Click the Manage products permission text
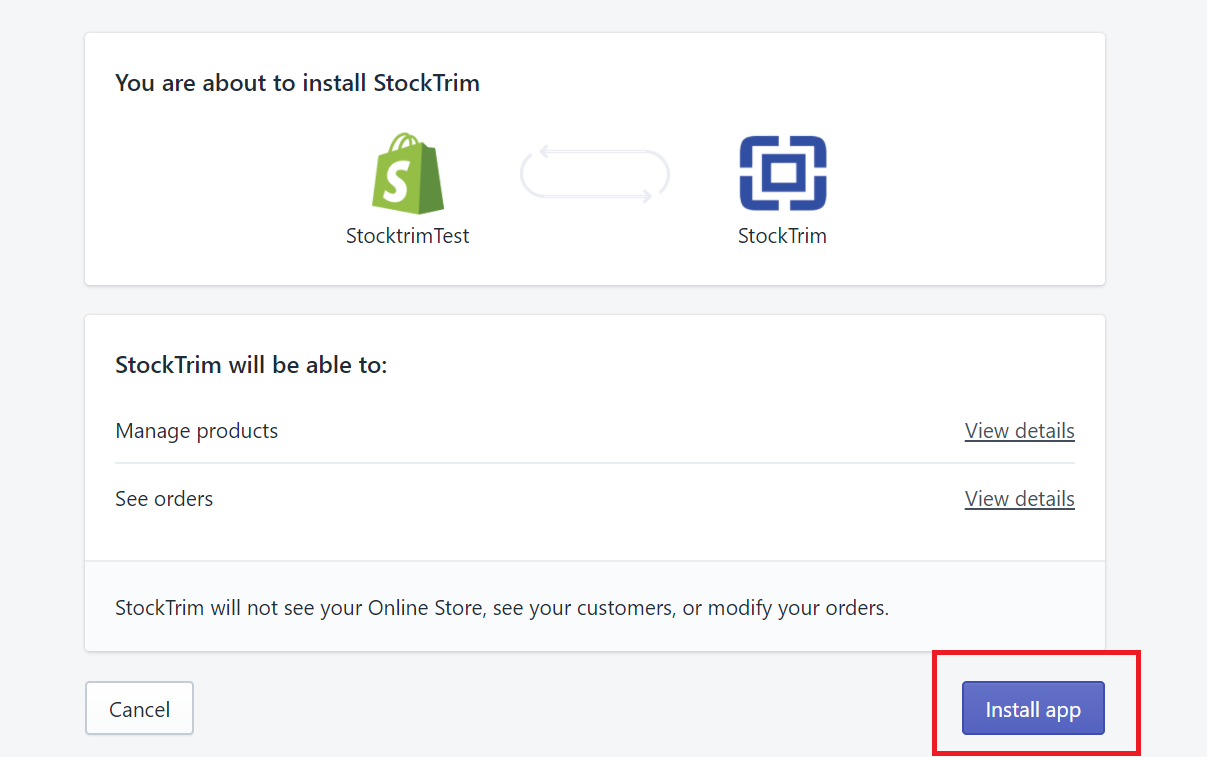The image size is (1207, 757). tap(197, 431)
